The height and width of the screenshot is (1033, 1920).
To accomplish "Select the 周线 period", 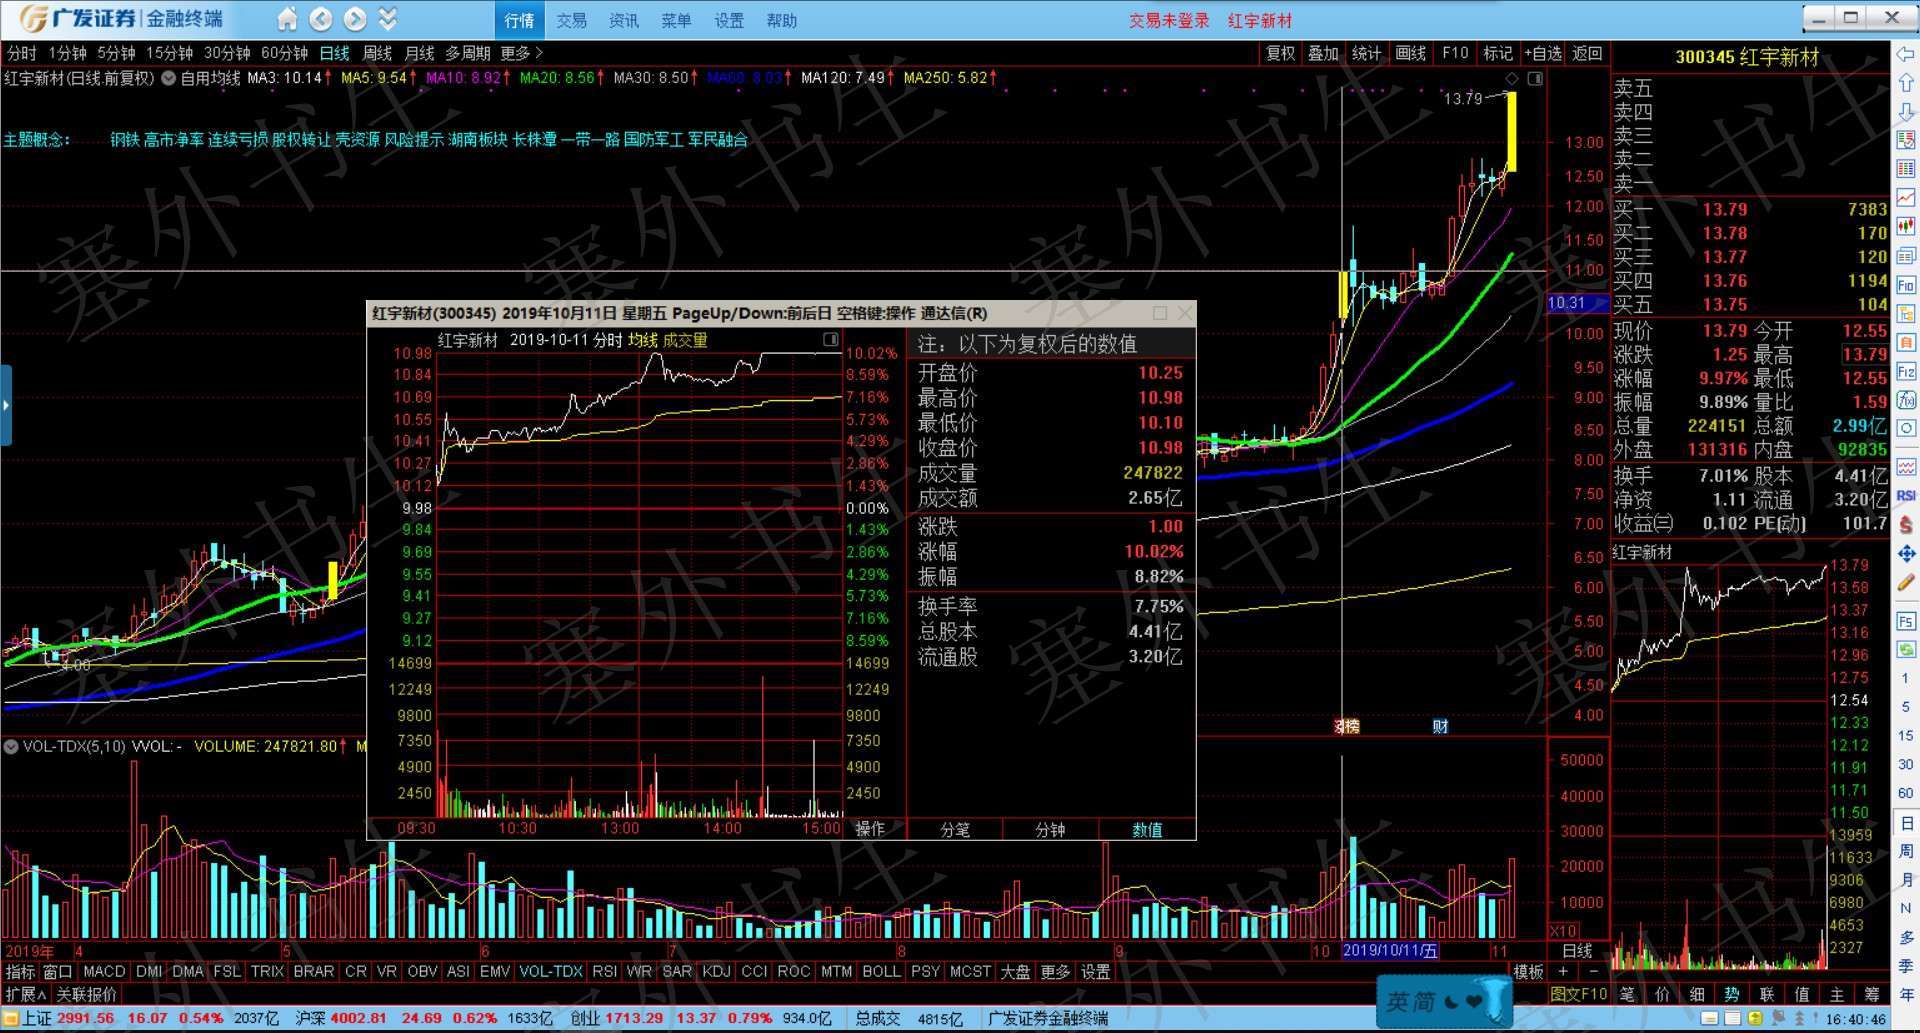I will [x=377, y=53].
